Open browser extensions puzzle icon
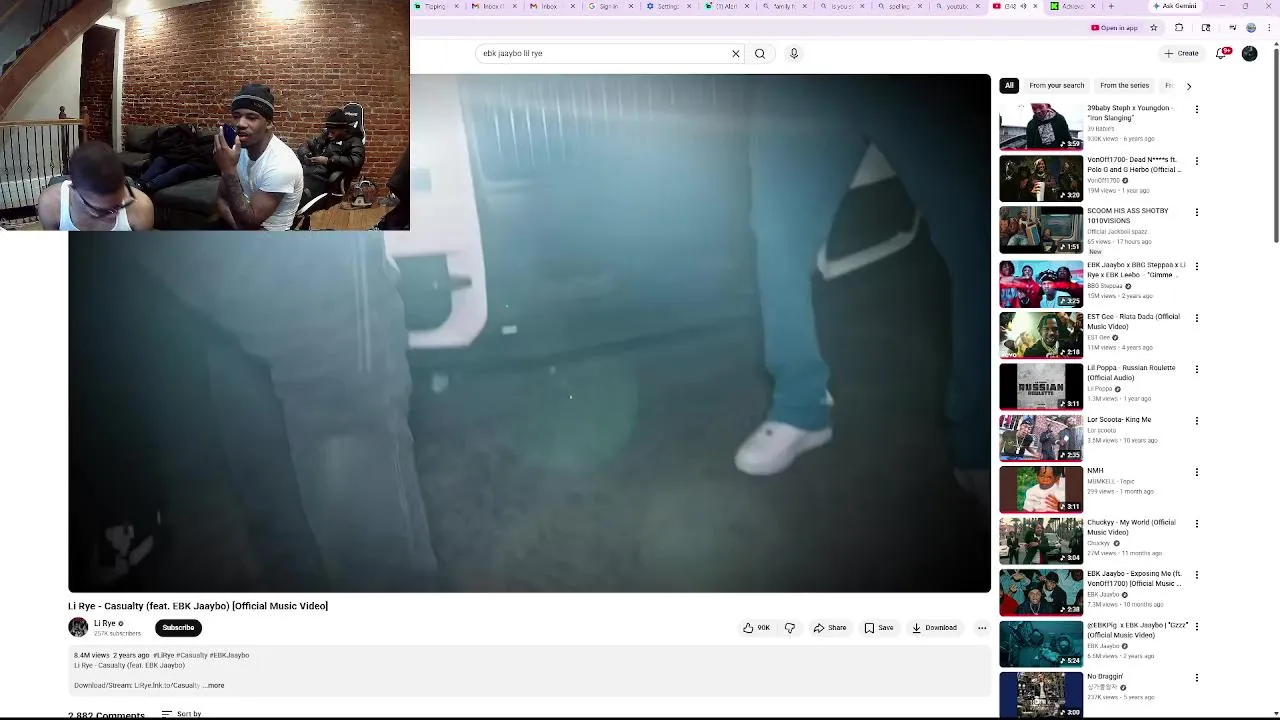Image resolution: width=1280 pixels, height=720 pixels. (x=1179, y=28)
